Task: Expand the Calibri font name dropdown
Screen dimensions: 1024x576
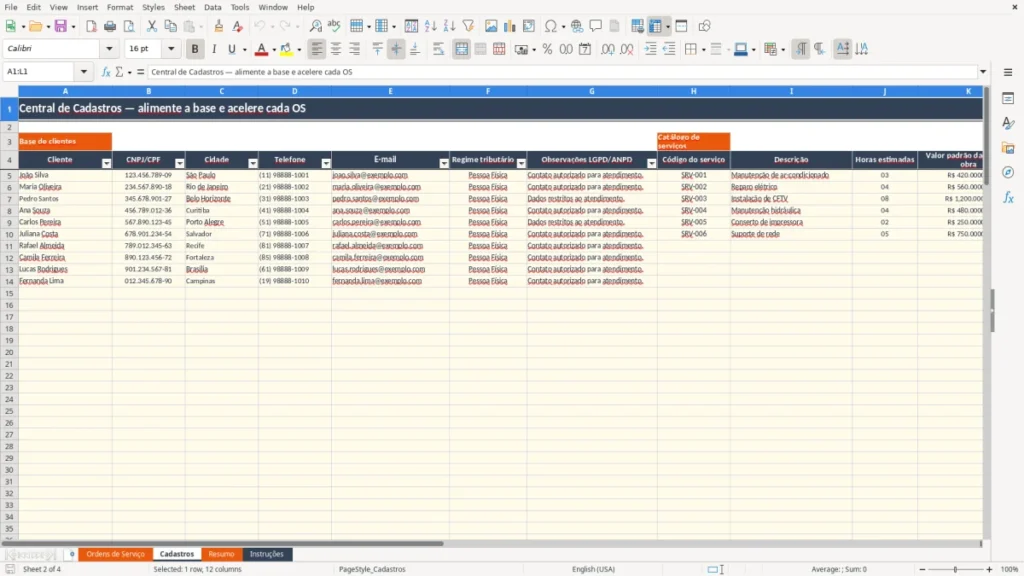Action: coord(109,48)
